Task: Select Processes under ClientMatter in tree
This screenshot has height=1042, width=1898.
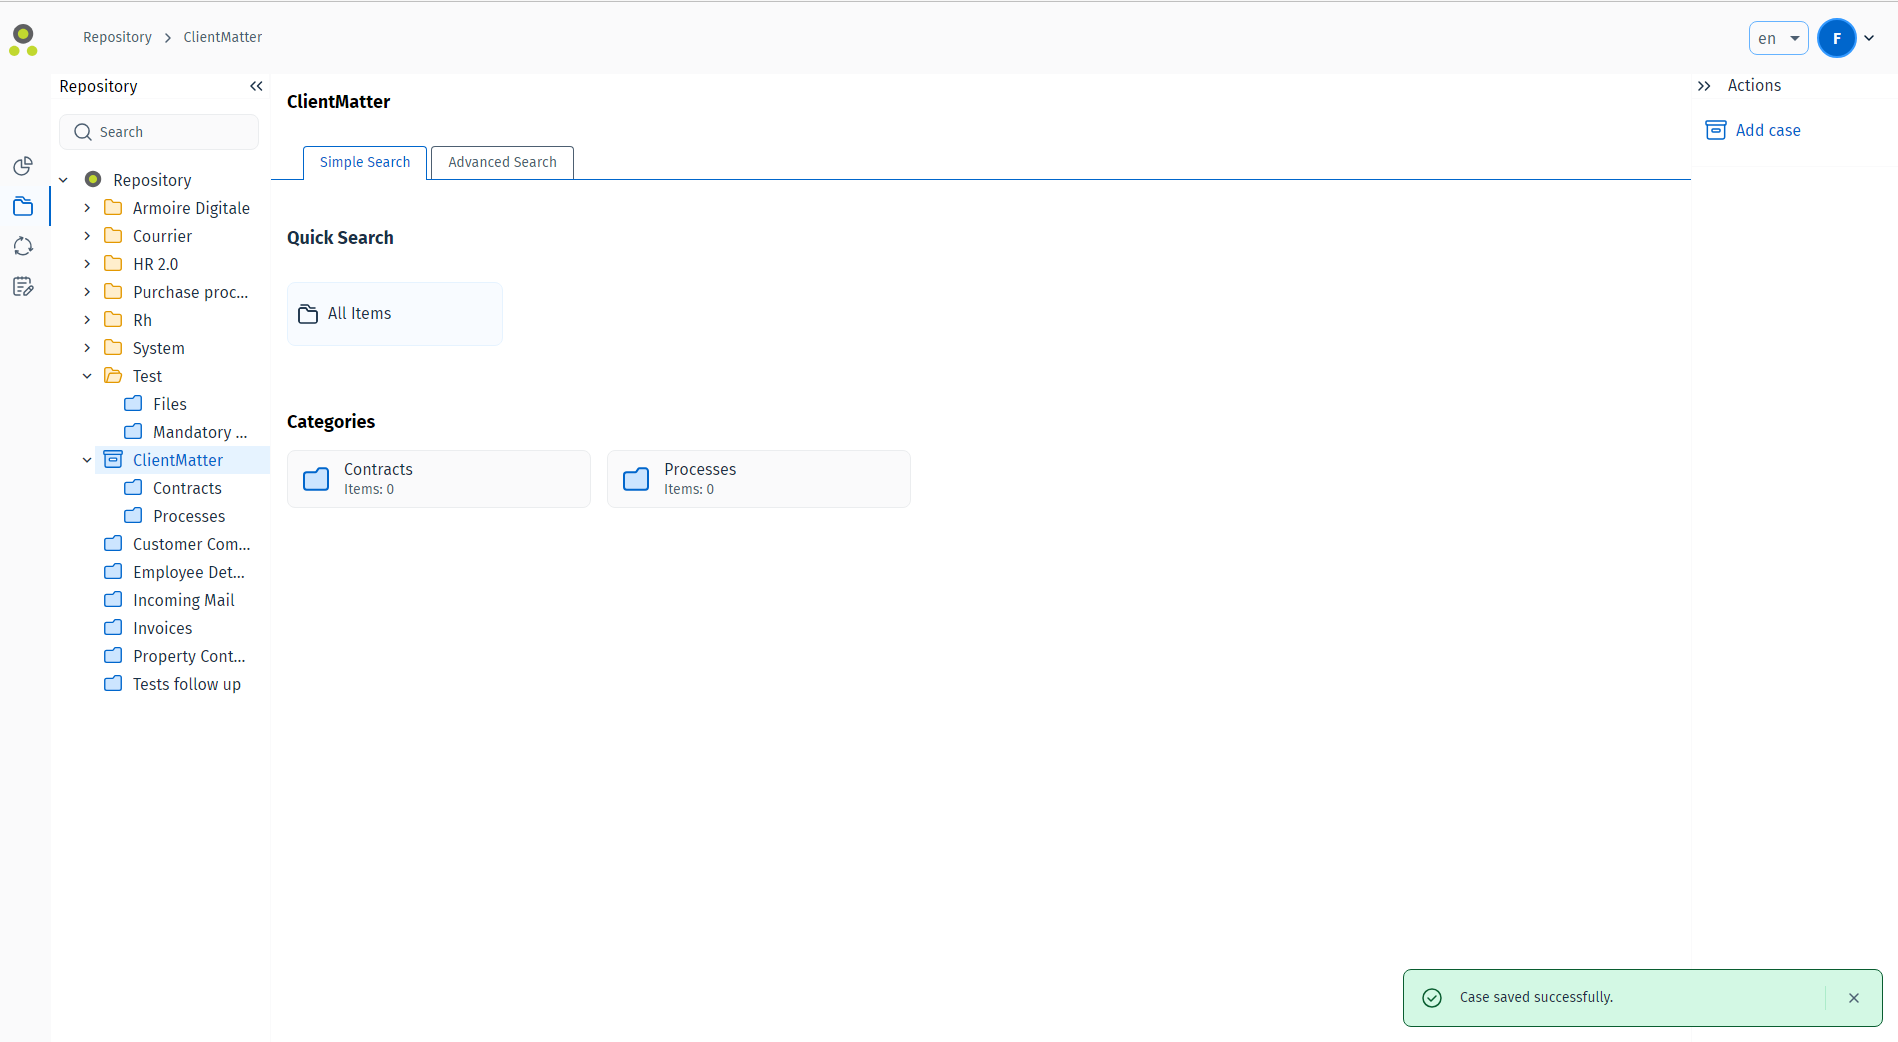Action: (x=189, y=516)
